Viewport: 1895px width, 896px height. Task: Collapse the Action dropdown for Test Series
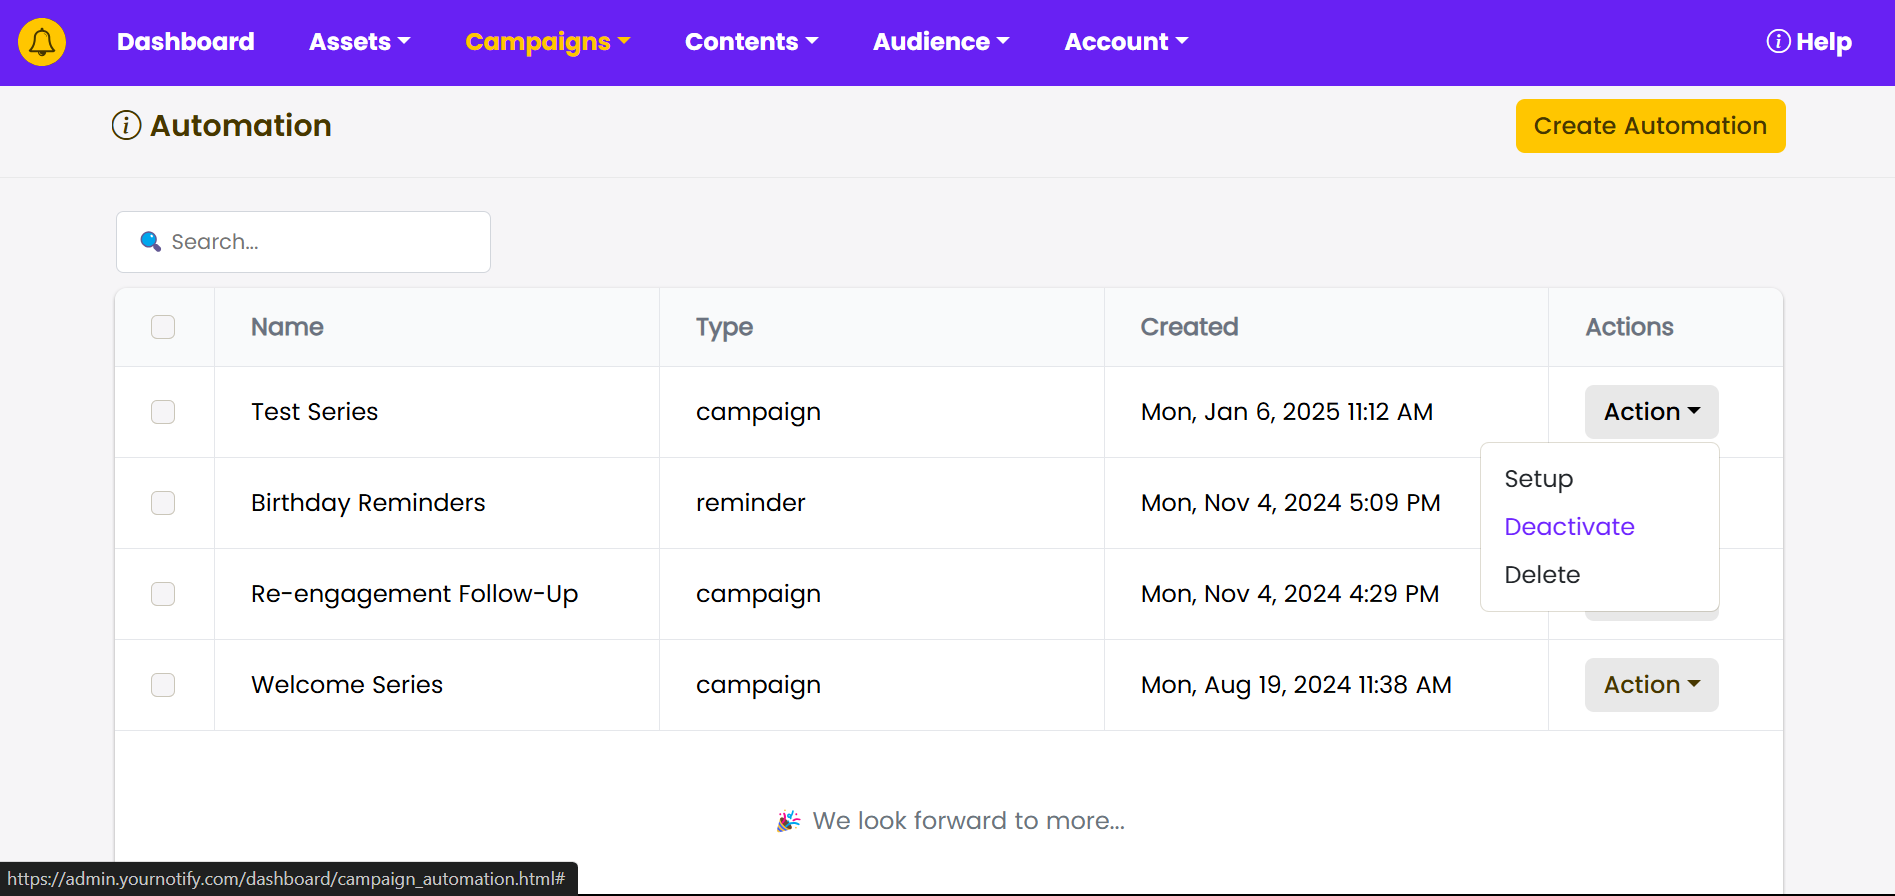point(1651,412)
